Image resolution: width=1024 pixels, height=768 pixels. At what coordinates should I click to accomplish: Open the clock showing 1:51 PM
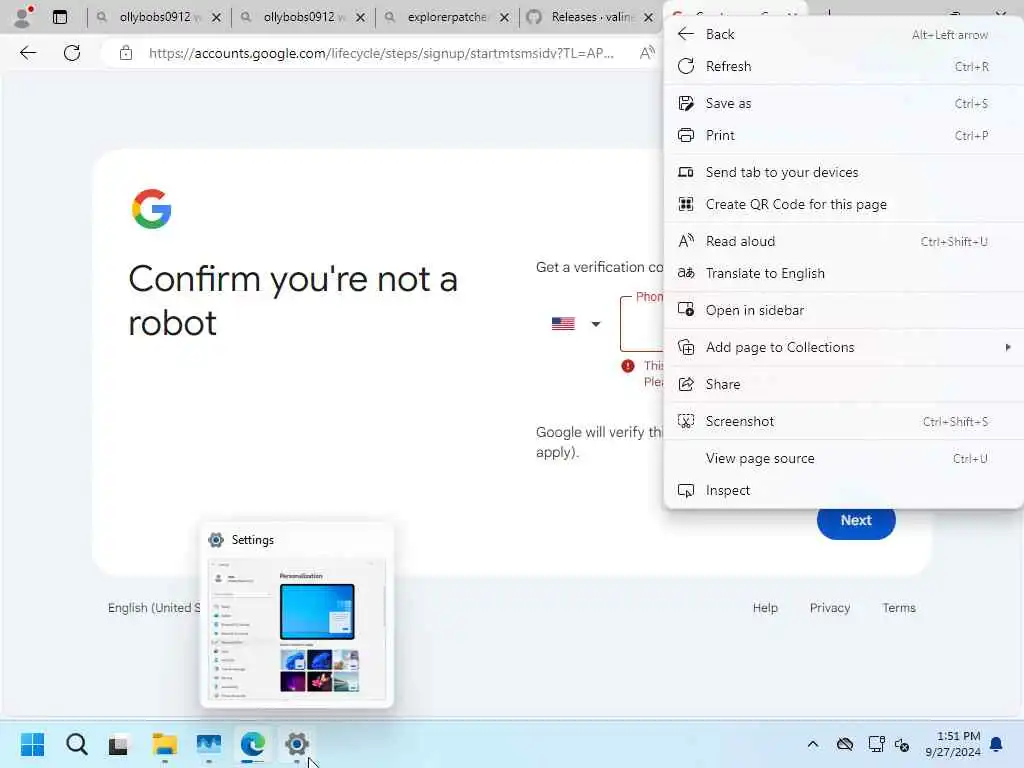click(952, 744)
